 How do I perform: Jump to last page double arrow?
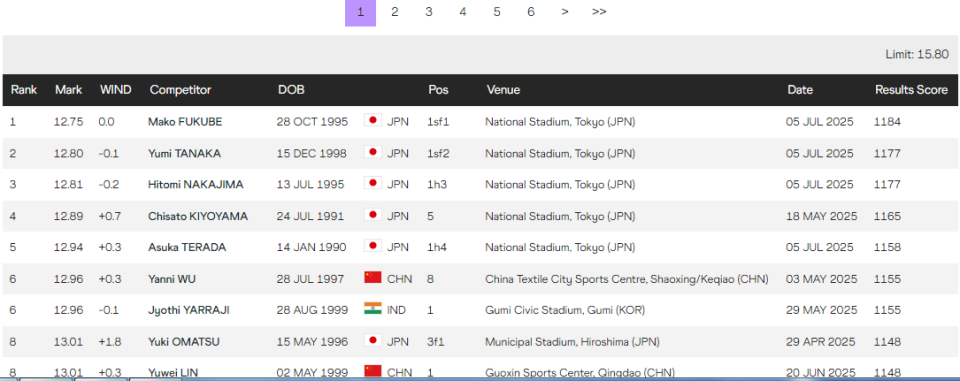tap(599, 12)
